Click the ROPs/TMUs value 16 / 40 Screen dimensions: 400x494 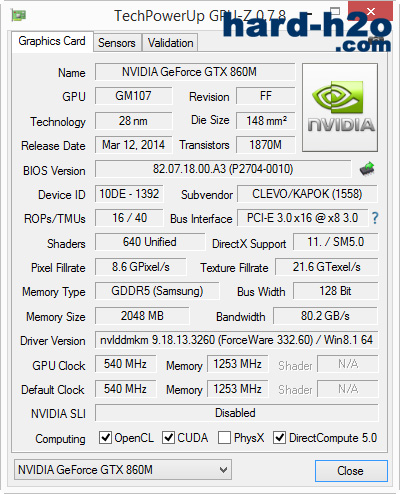tap(129, 218)
